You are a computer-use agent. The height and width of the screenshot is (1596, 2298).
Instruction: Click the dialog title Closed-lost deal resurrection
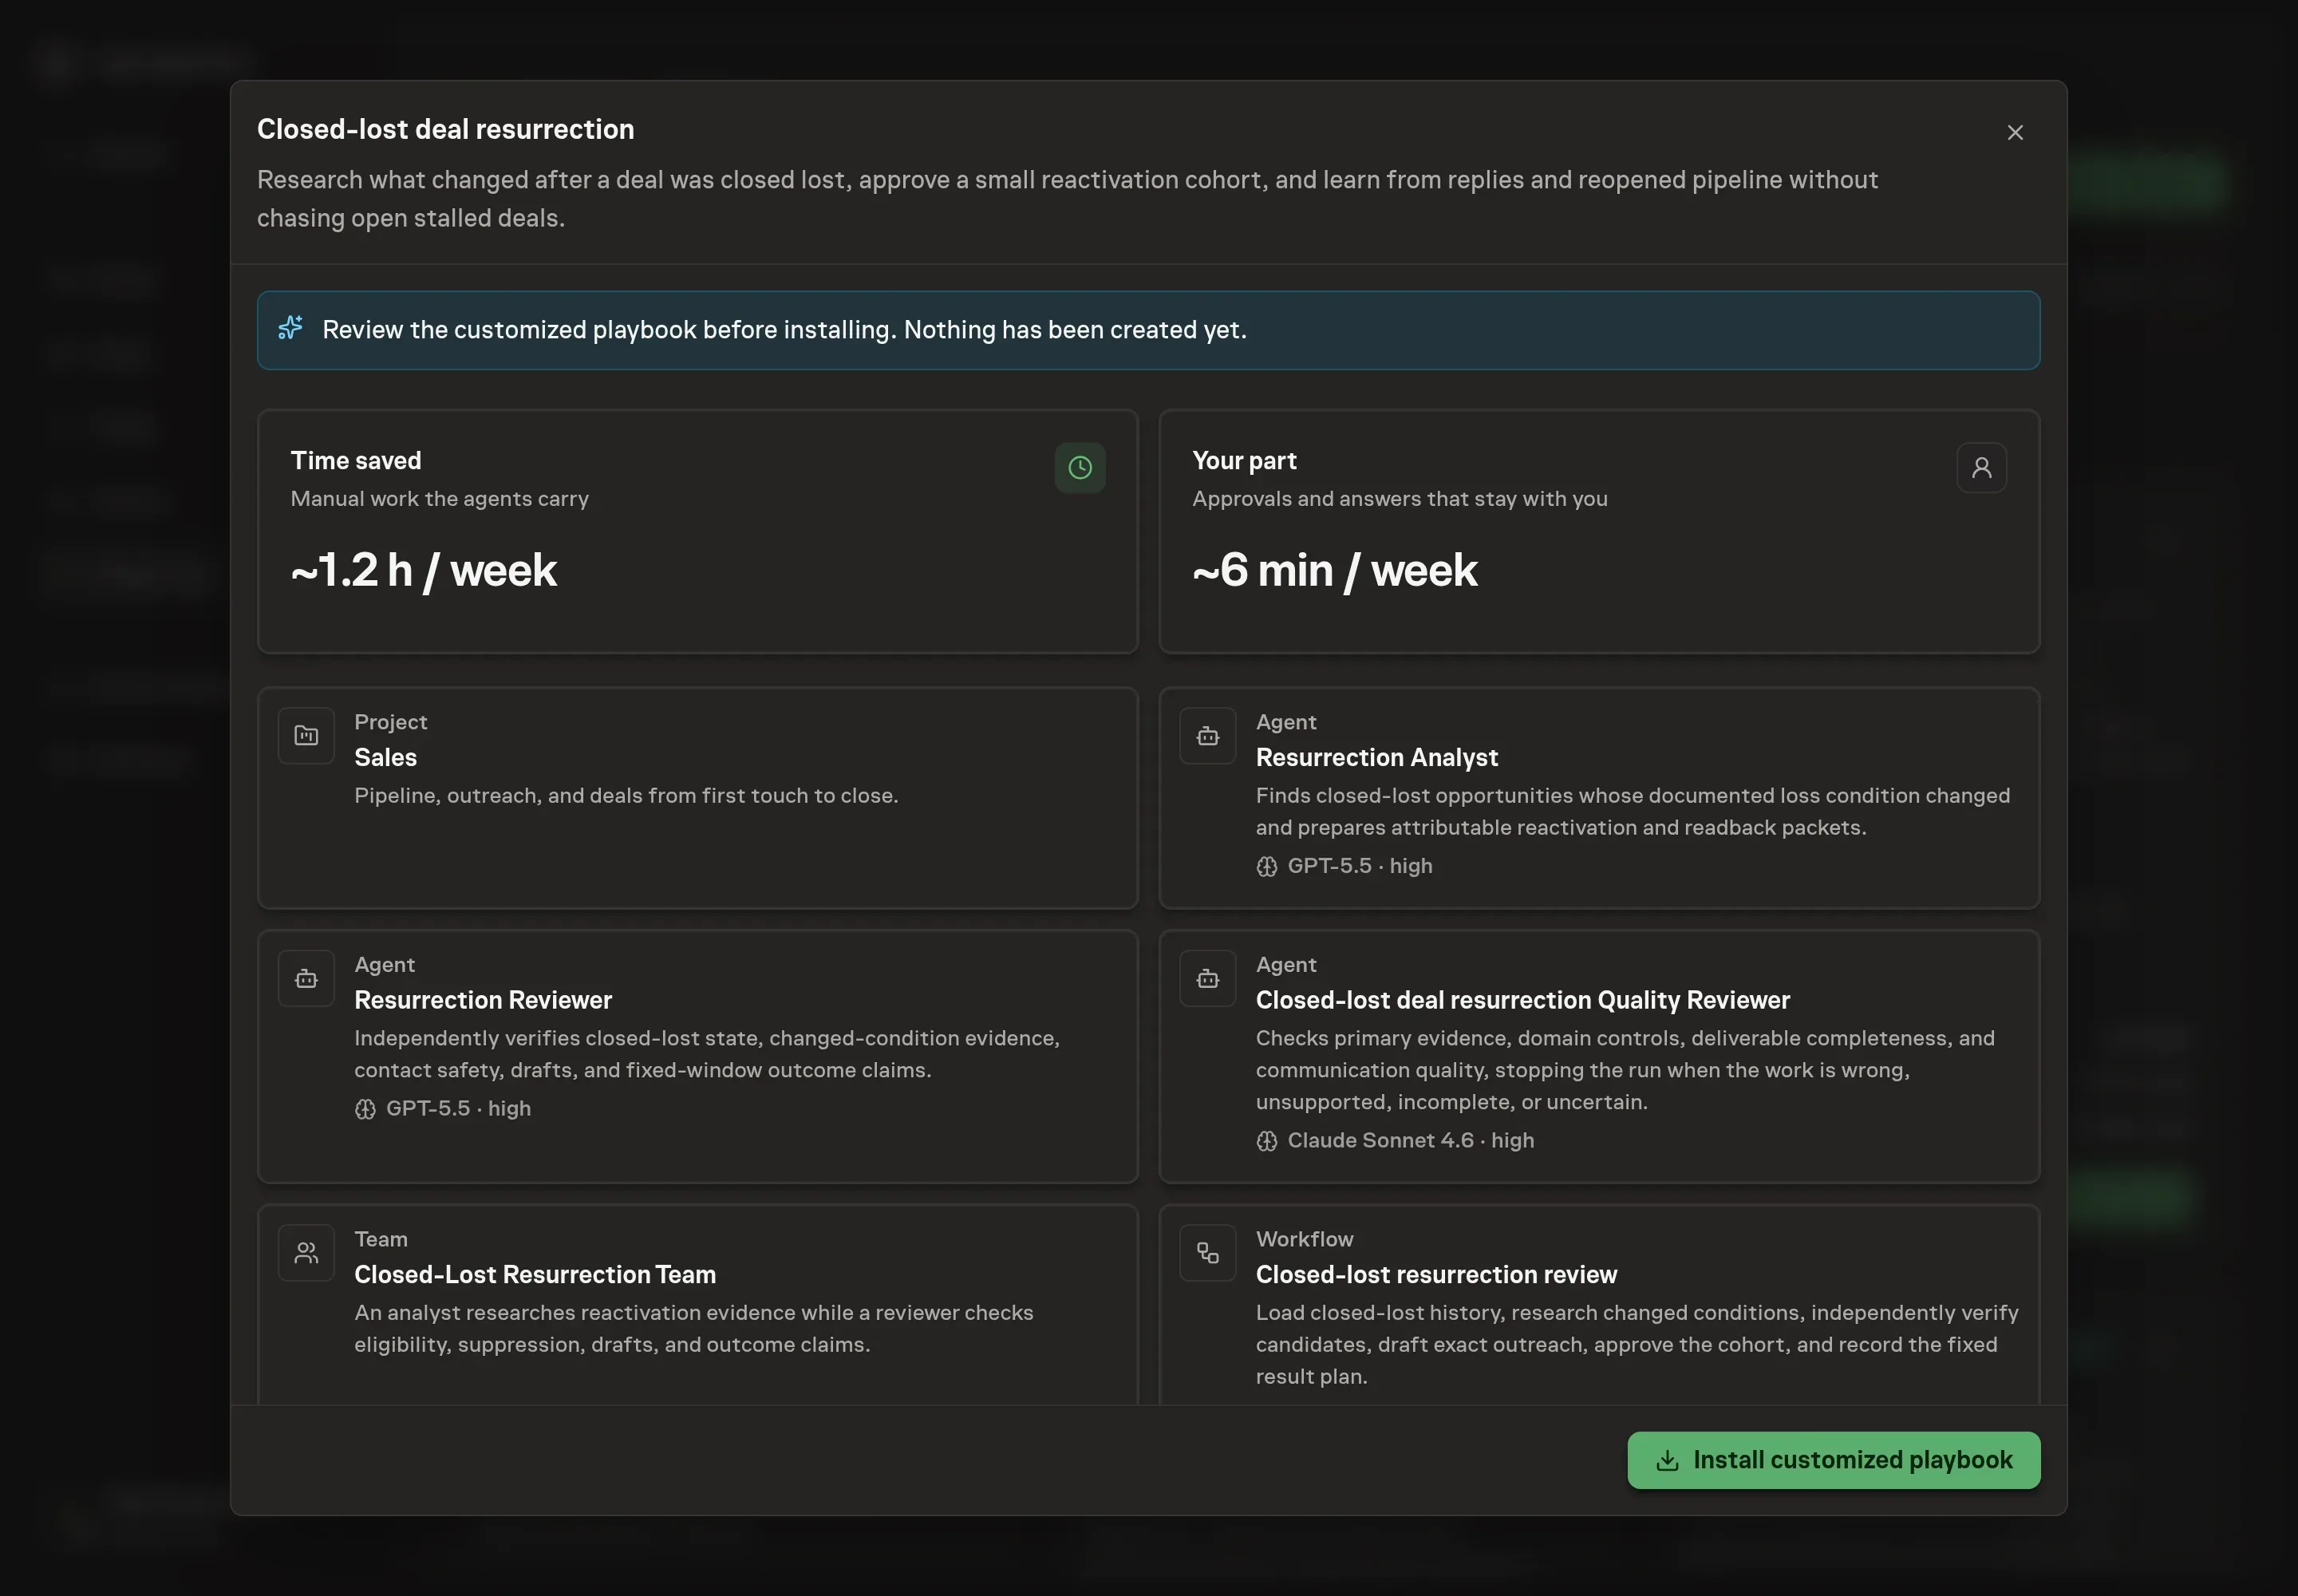[x=445, y=129]
